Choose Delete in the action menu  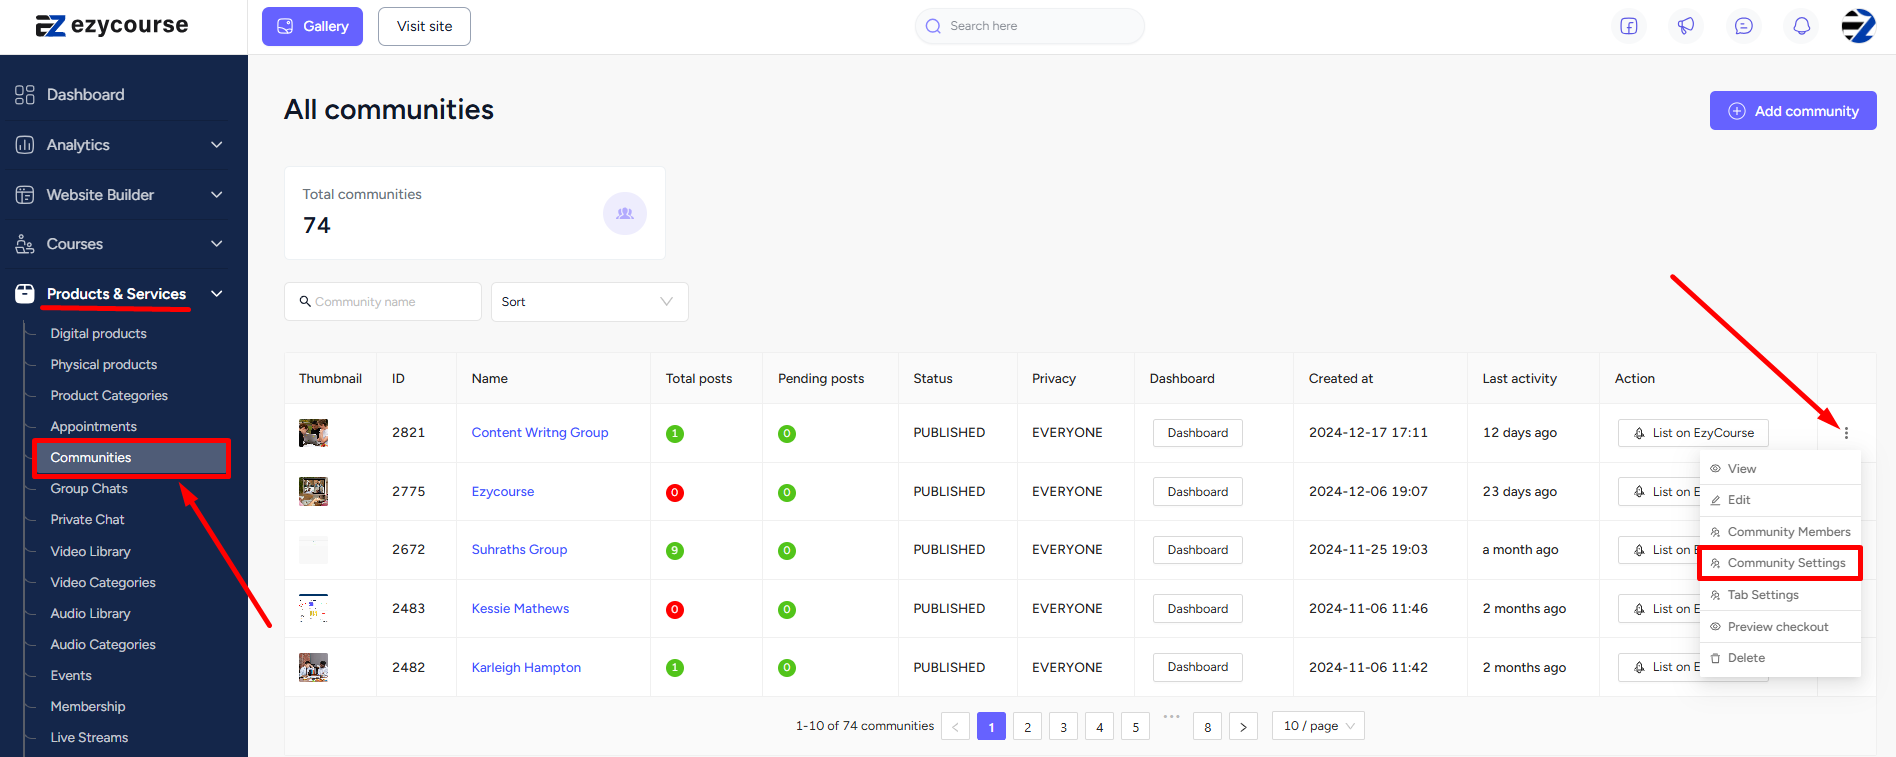(x=1780, y=658)
